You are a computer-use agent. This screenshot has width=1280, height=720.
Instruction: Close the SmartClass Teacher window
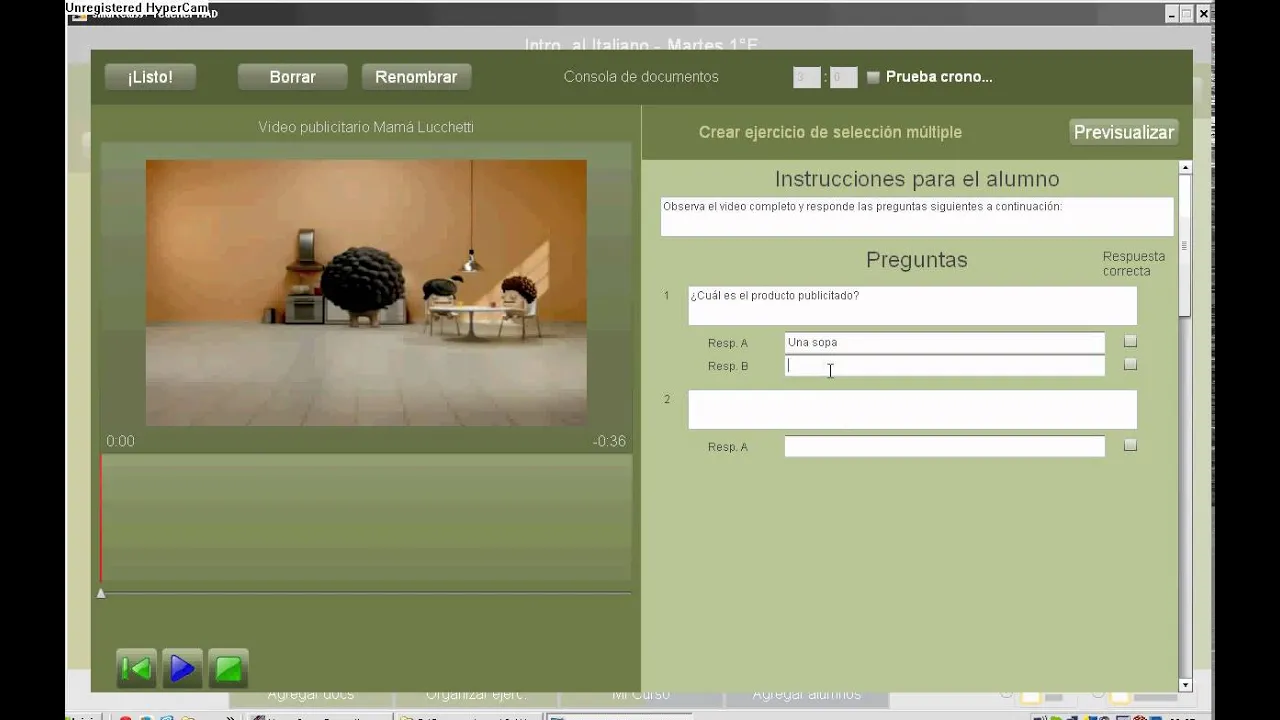click(x=1204, y=14)
